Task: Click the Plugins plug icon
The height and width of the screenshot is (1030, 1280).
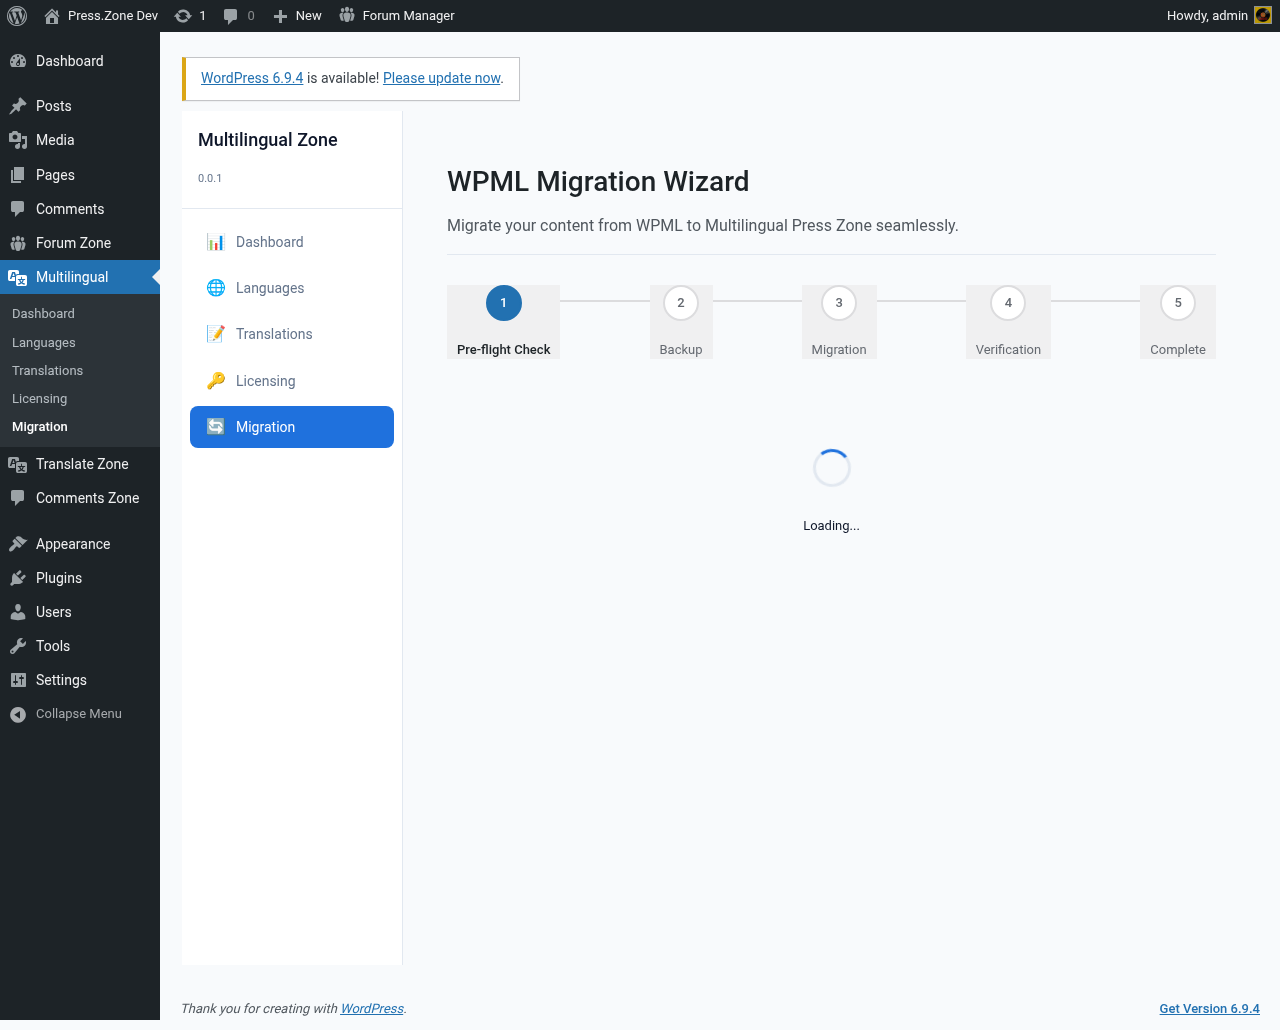Action: coord(18,578)
